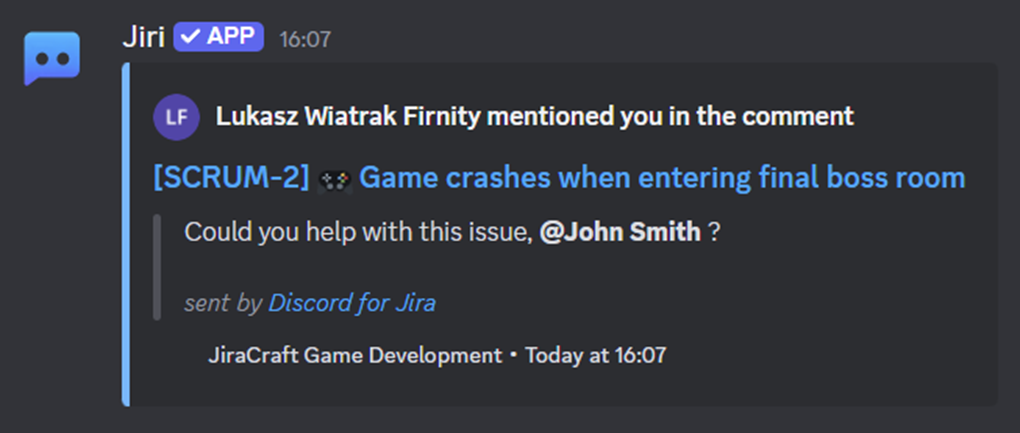Click the grey quote block bar
Image resolution: width=1020 pixels, height=433 pixels.
(157, 267)
